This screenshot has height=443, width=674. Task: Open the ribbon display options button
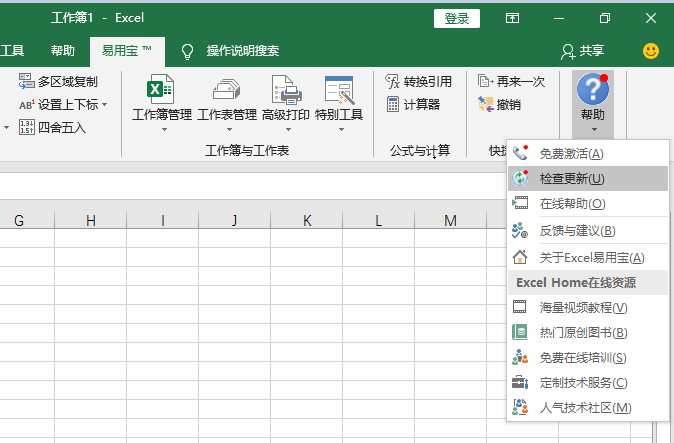[512, 18]
